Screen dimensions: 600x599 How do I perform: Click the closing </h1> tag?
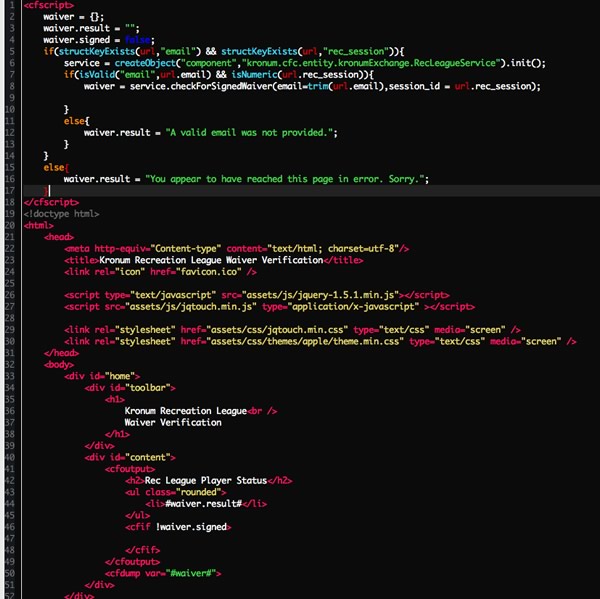117,434
